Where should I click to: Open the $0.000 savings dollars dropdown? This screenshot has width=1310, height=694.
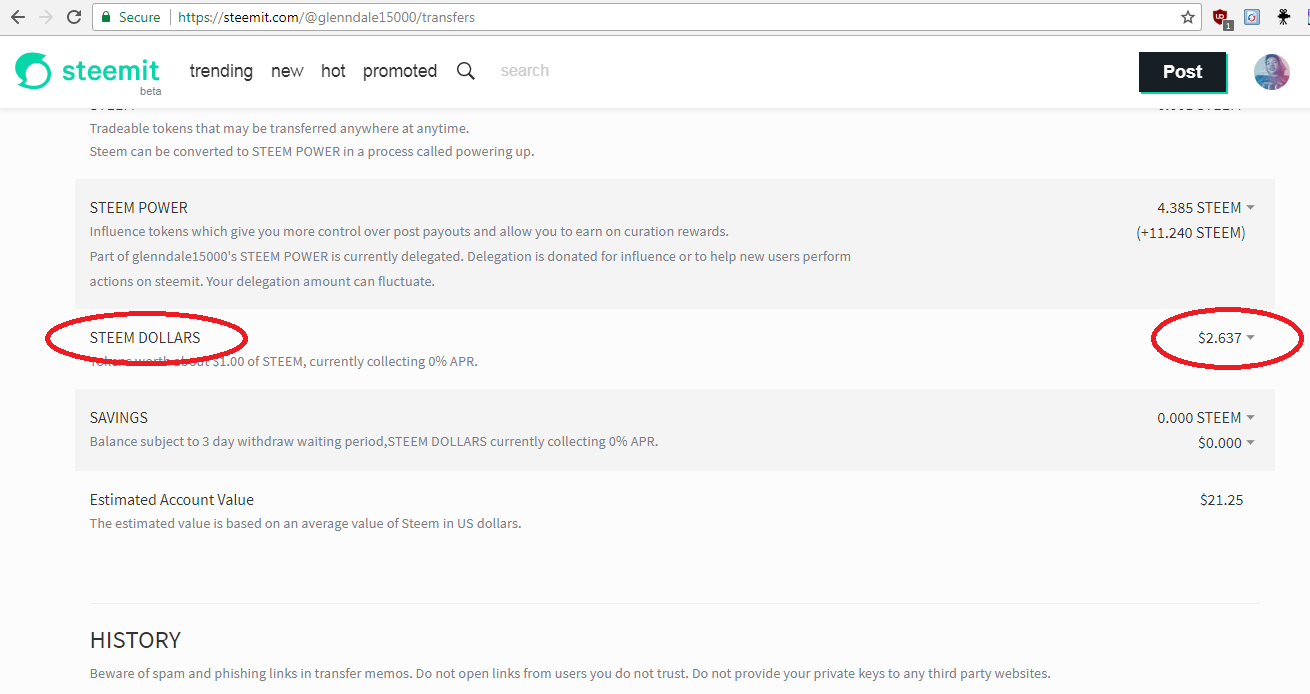1226,443
